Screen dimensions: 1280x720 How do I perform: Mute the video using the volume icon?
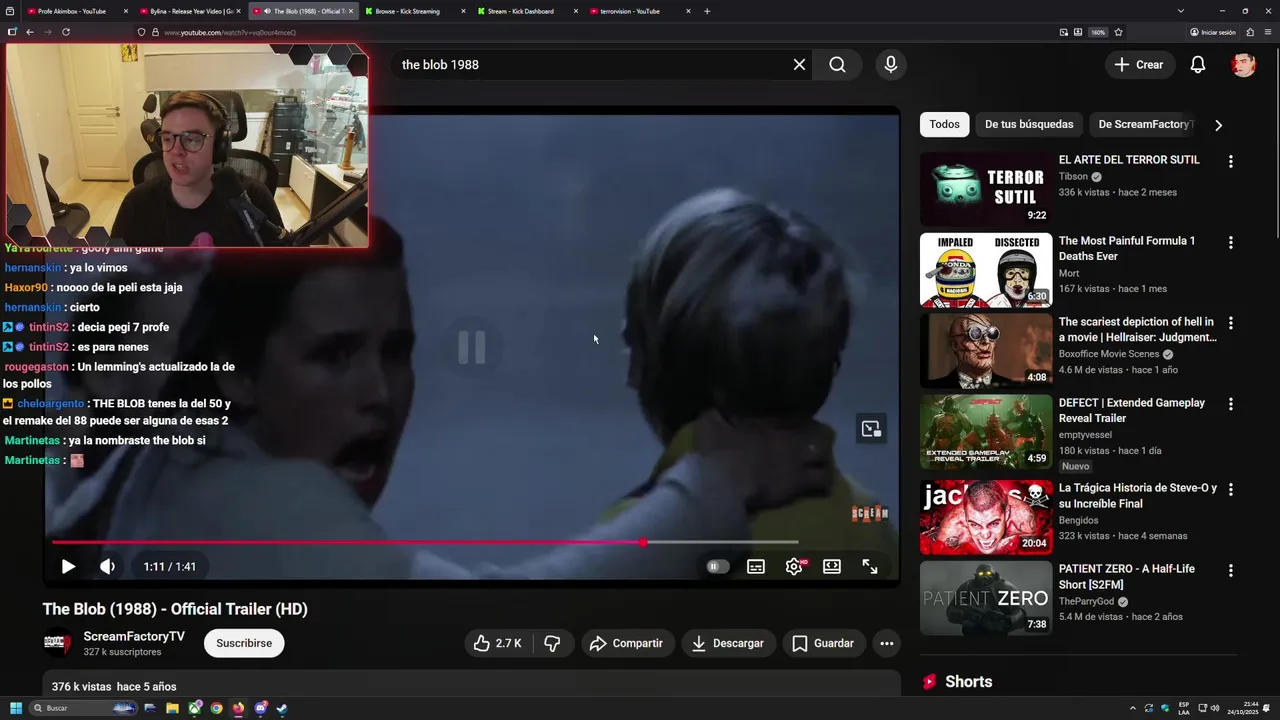(107, 566)
